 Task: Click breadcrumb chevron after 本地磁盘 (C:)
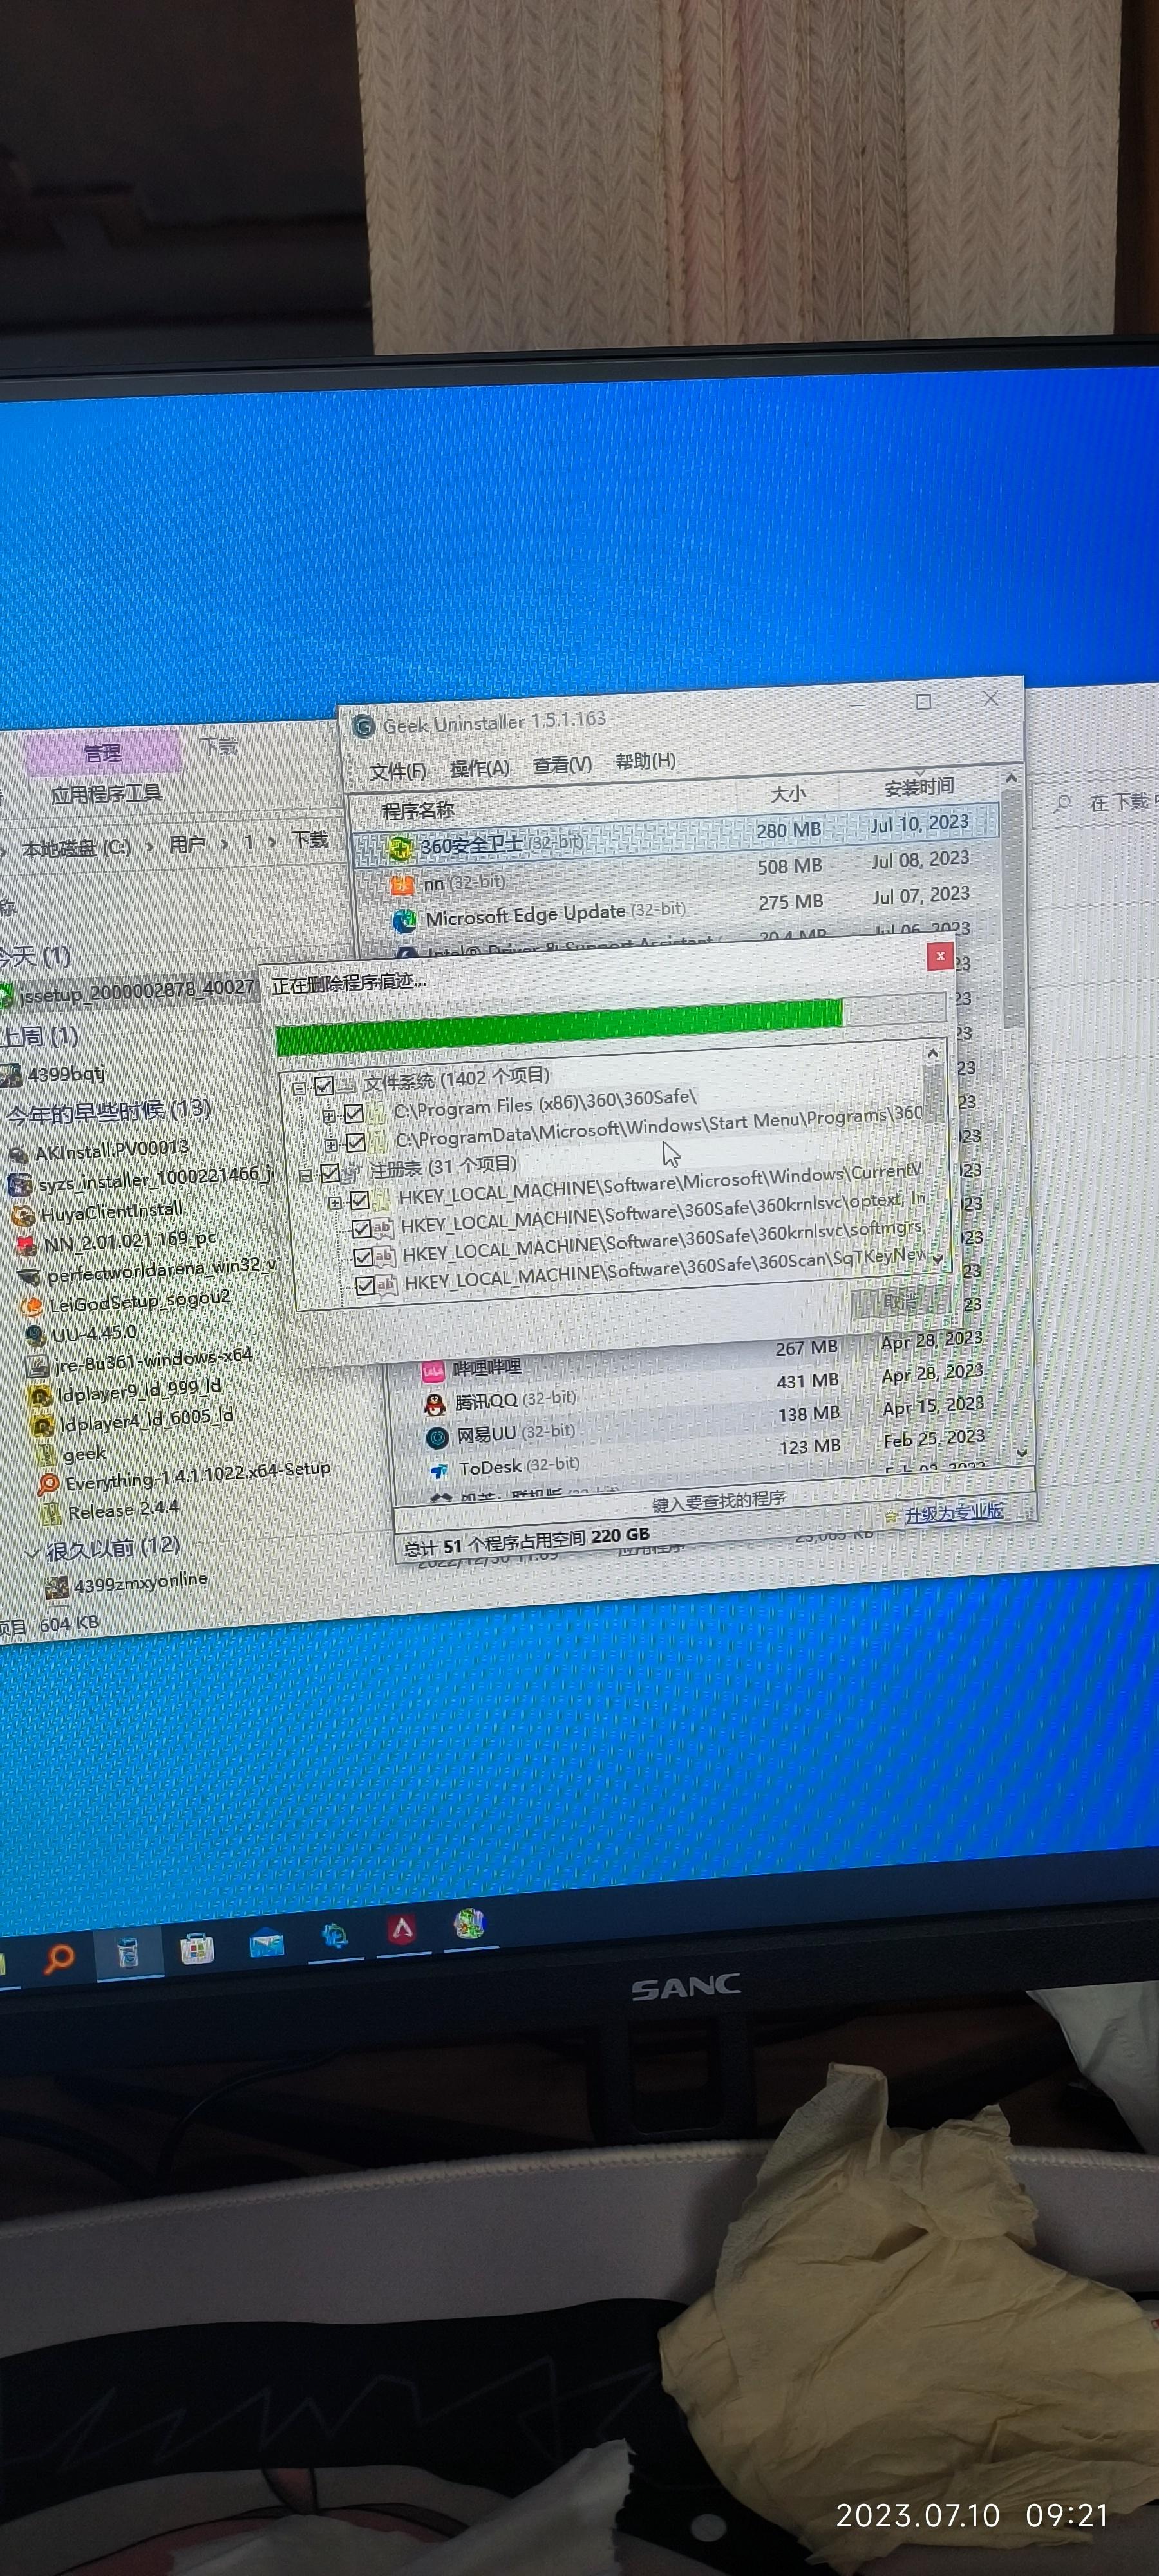point(149,847)
